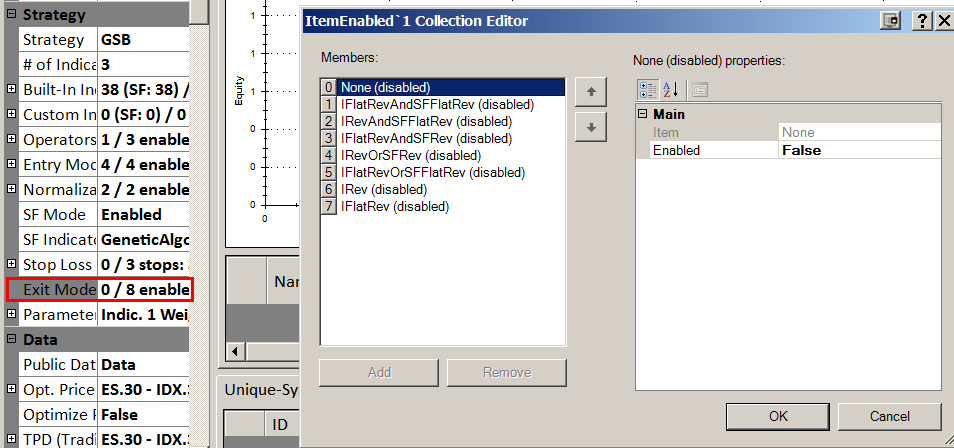Open the Property Pages icon
Viewport: 954px width, 448px height.
(700, 89)
